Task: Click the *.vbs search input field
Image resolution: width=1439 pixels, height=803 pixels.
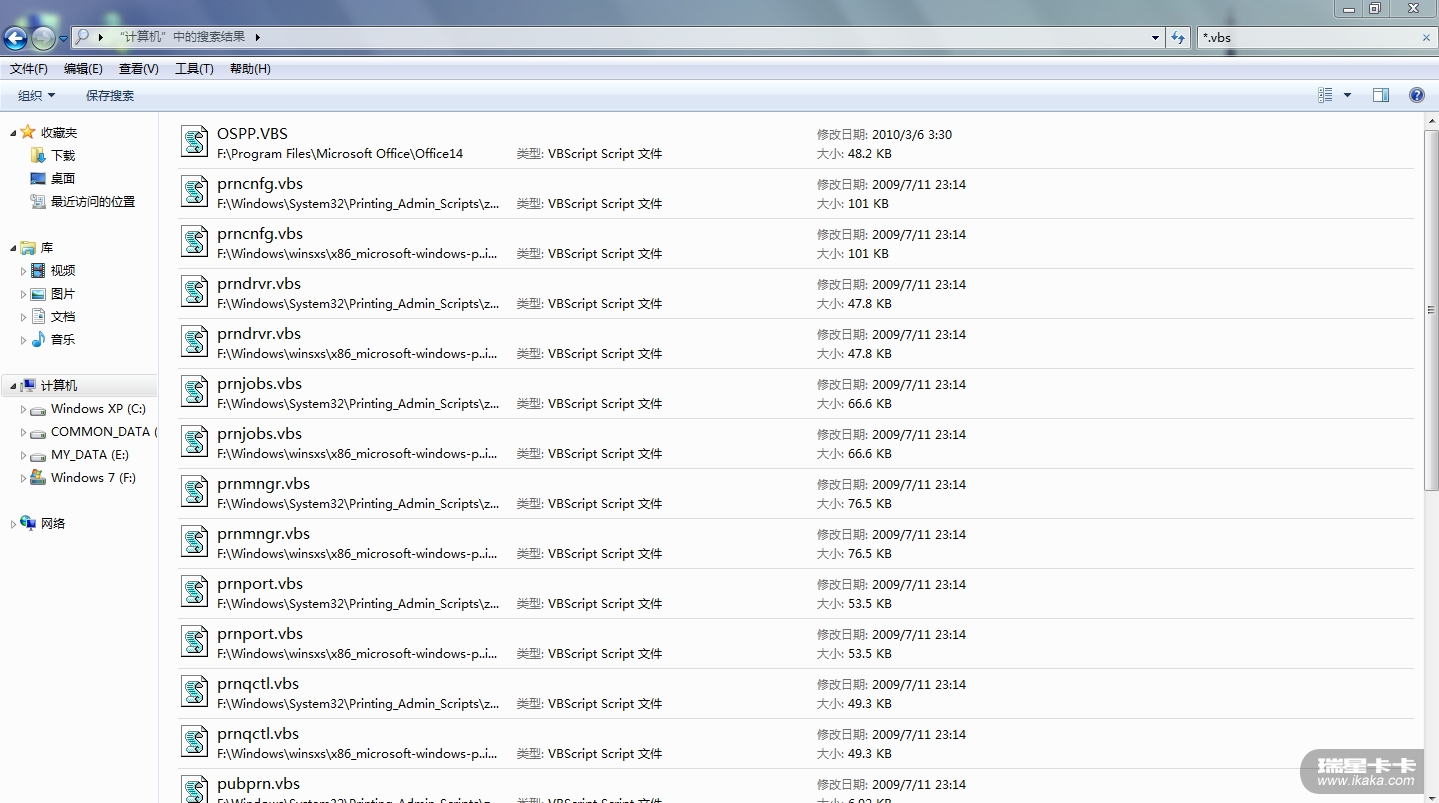Action: (x=1307, y=38)
